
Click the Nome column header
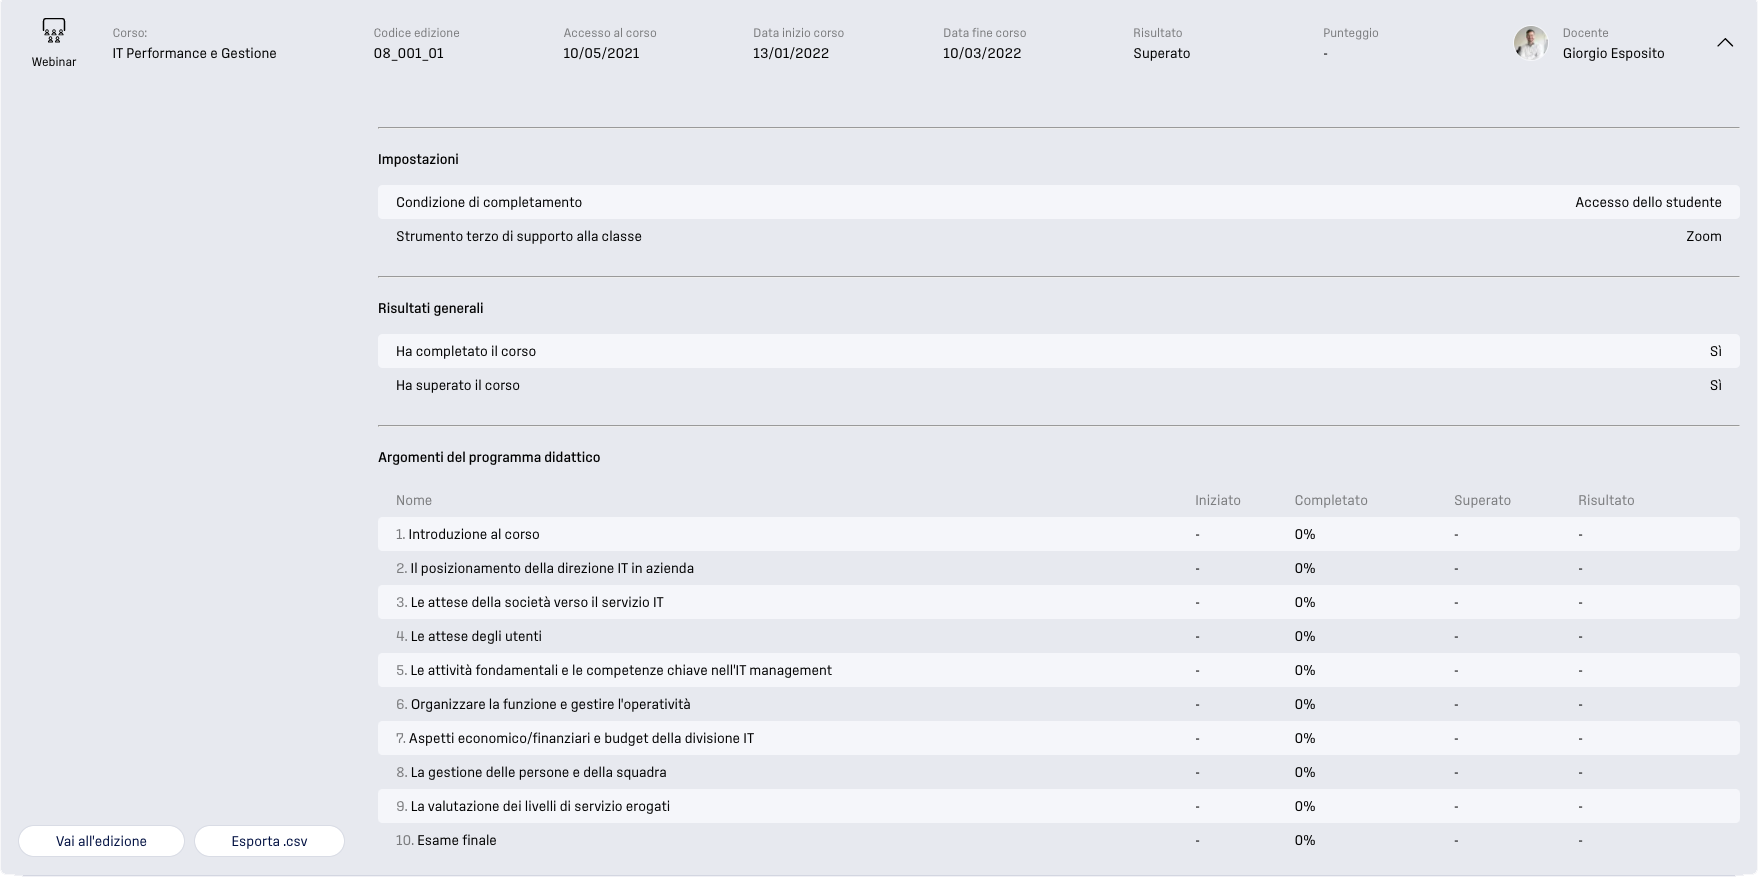[413, 500]
